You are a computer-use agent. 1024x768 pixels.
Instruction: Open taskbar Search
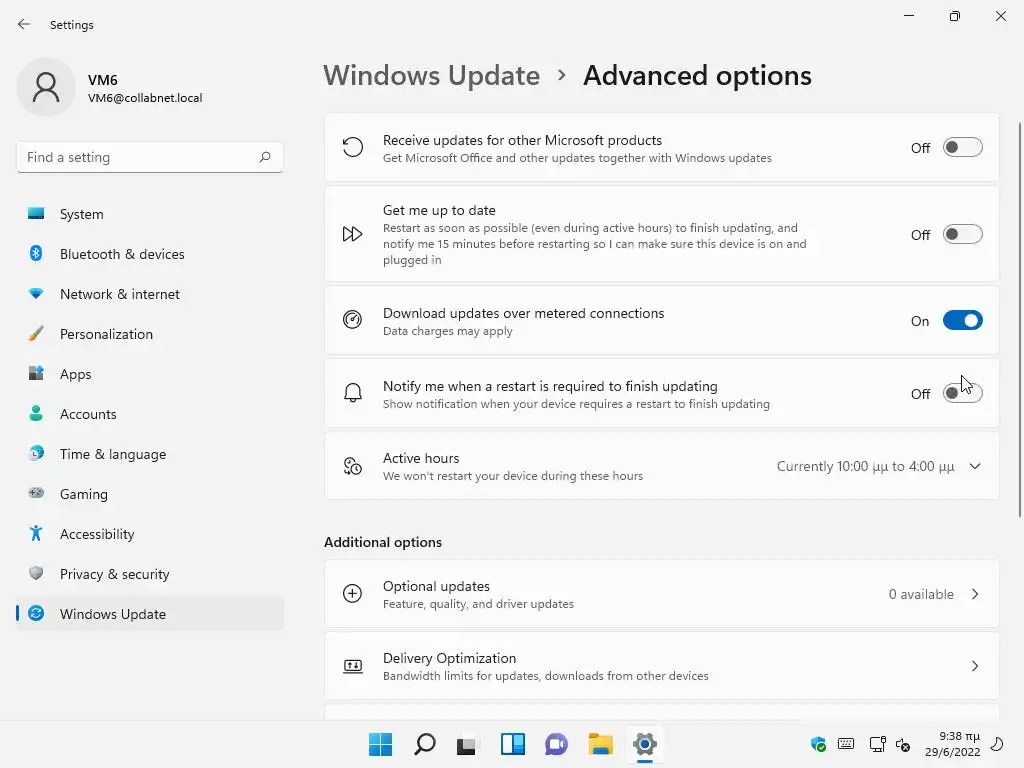(424, 744)
